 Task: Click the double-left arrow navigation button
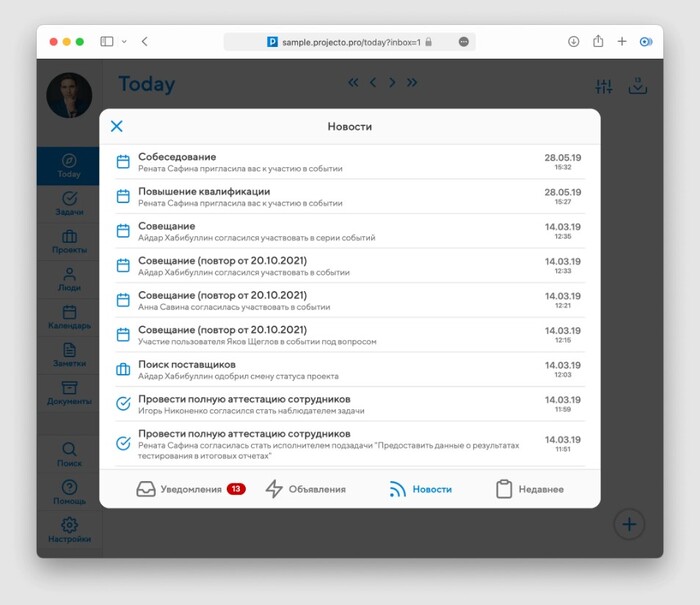tap(353, 83)
